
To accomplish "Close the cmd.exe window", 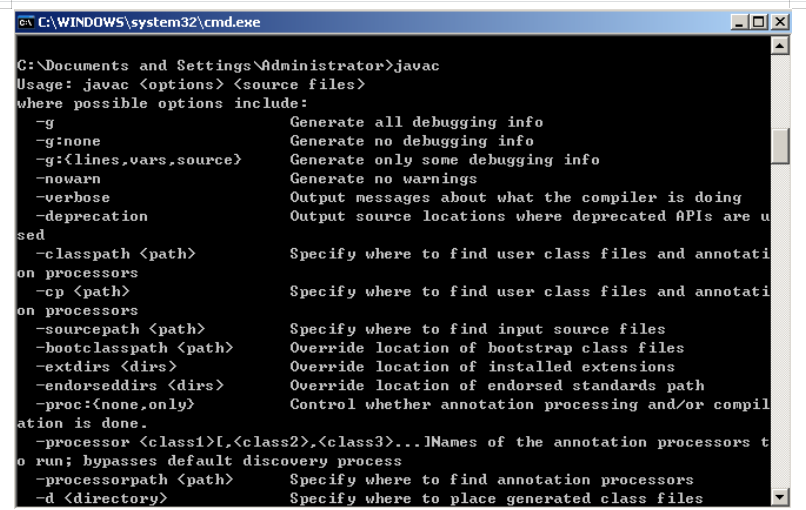I will click(x=779, y=22).
